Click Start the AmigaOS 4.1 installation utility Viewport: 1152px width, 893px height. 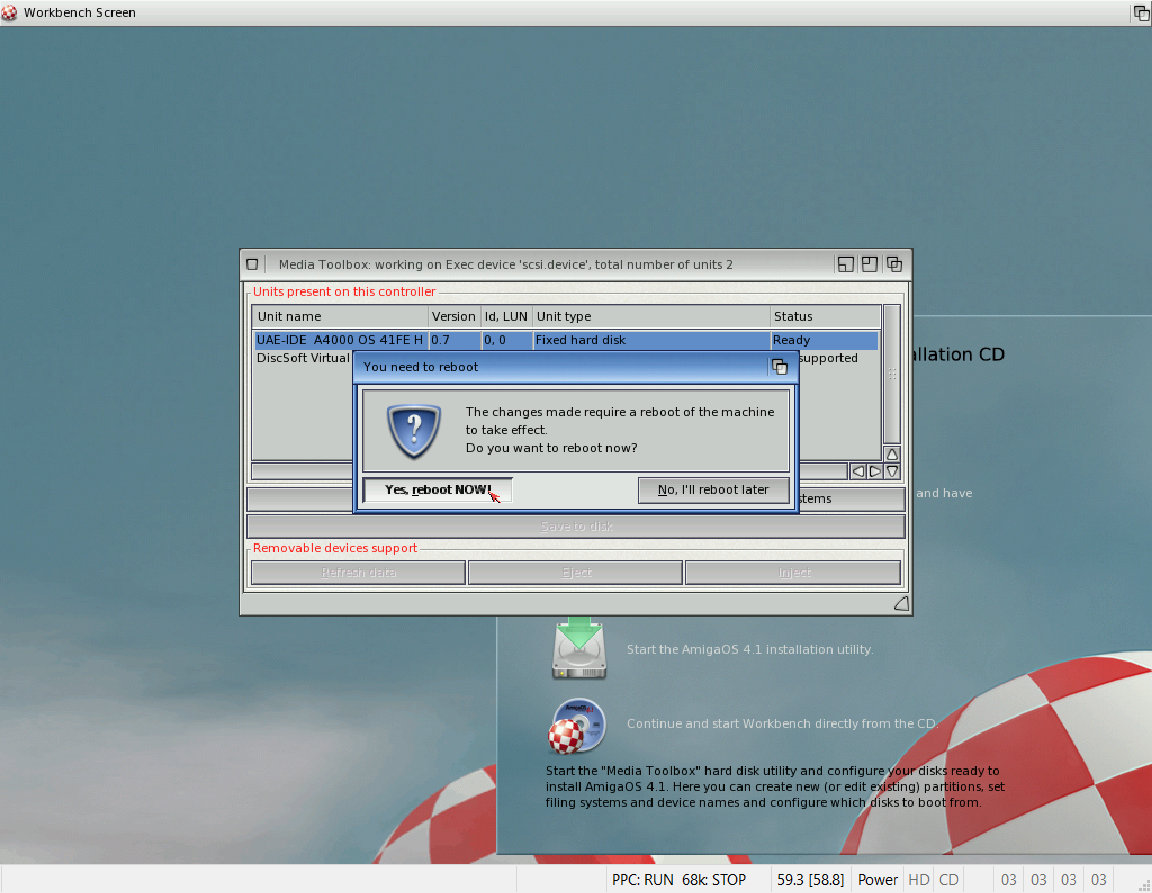tap(749, 650)
